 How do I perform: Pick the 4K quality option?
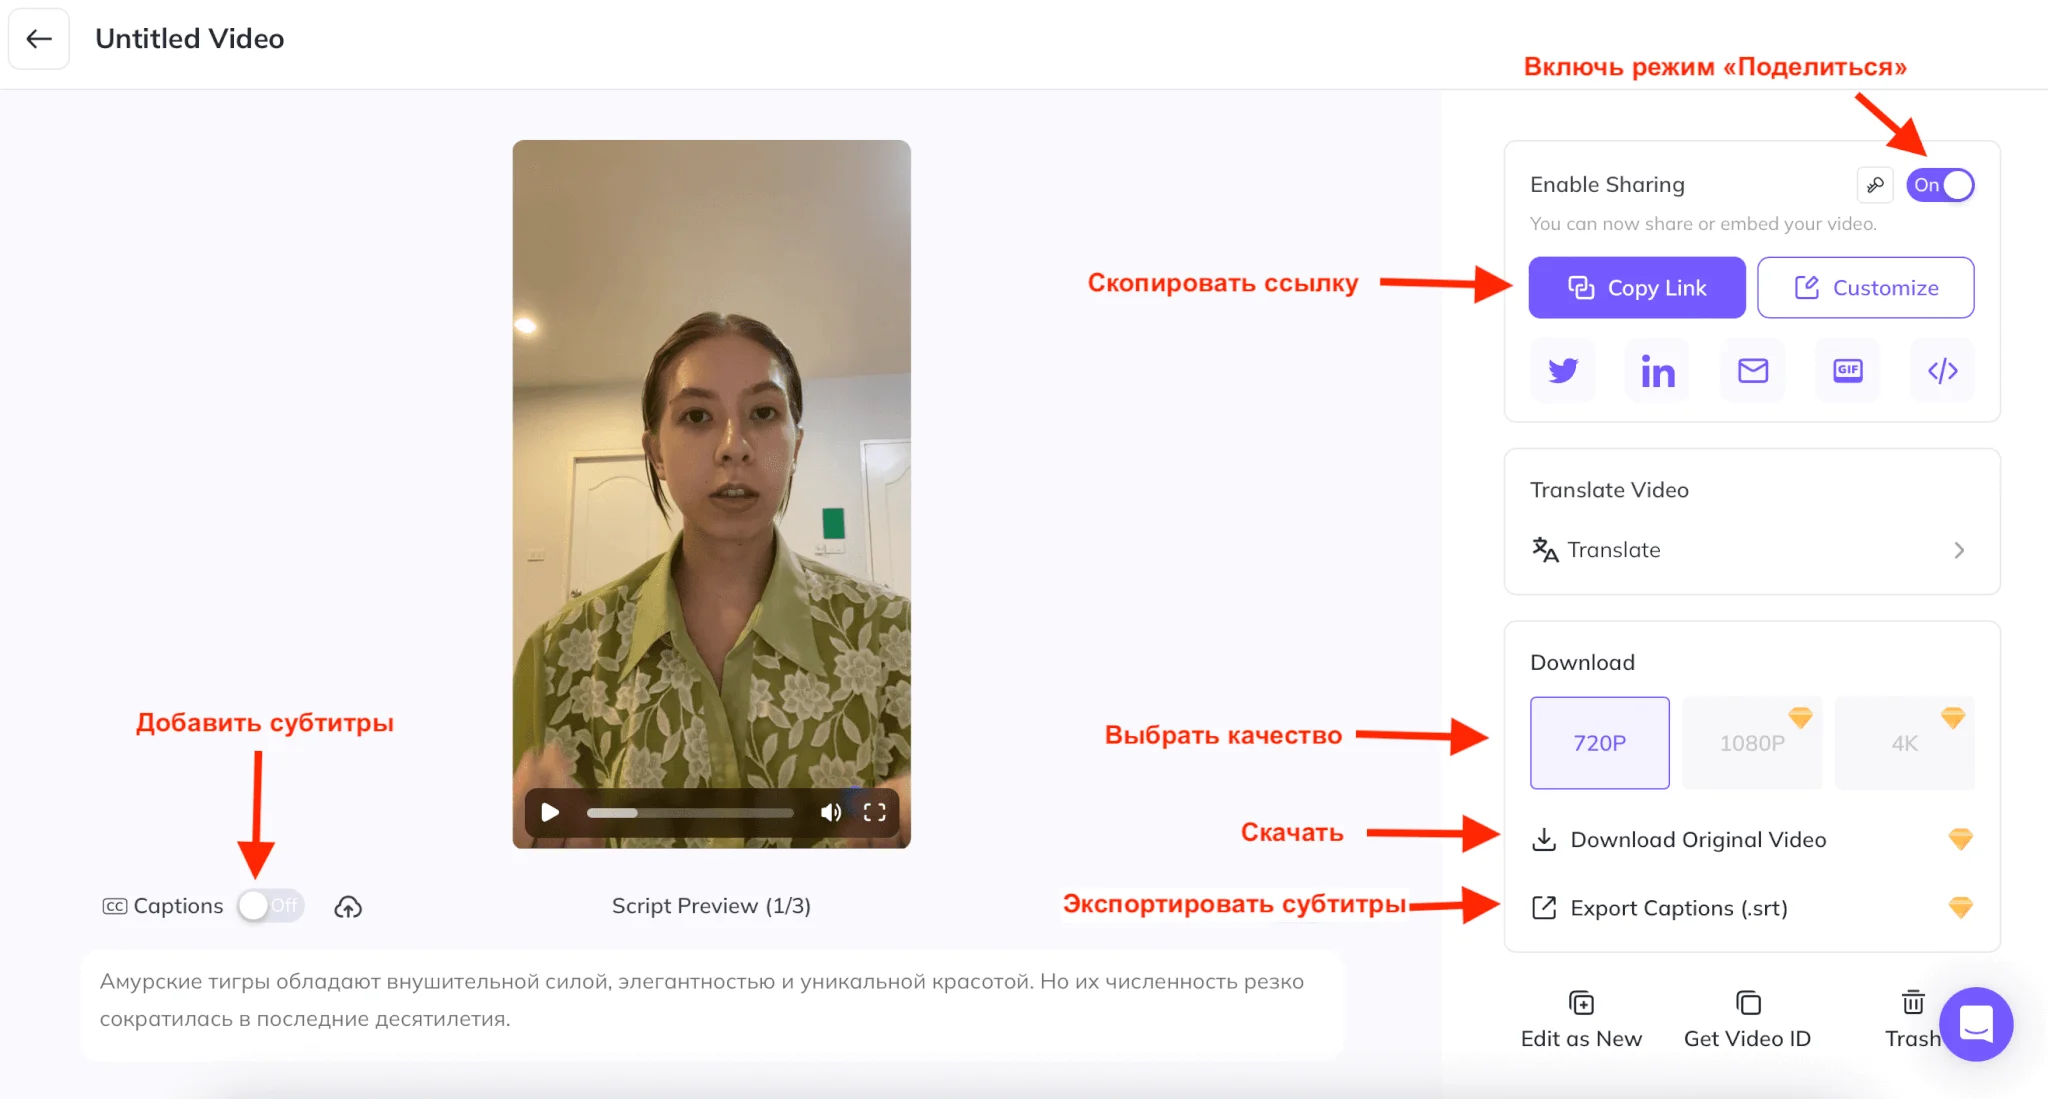coord(1904,743)
